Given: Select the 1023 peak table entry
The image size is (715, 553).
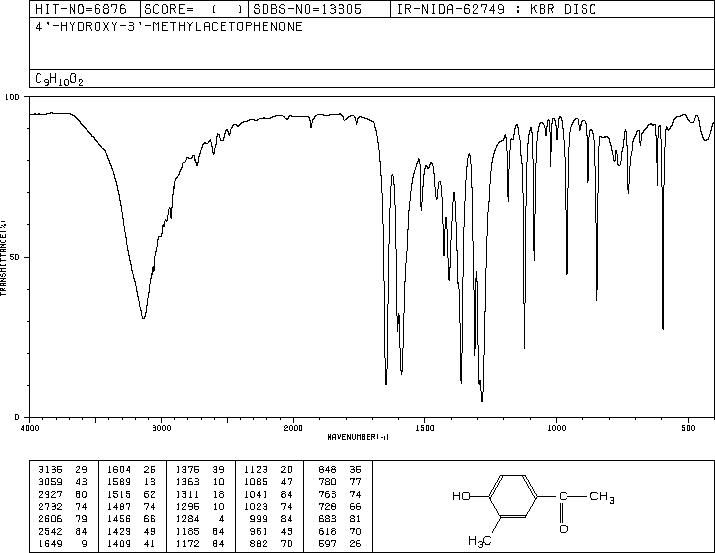Looking at the screenshot, I should click(x=268, y=506).
